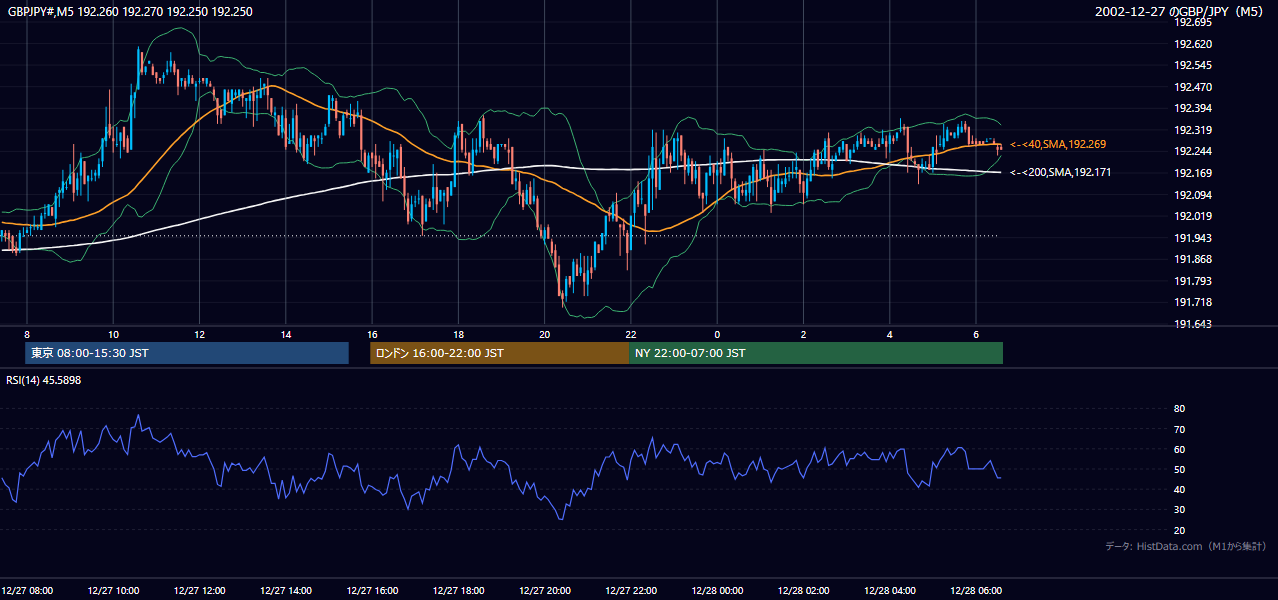Click hour label 18 under the price chart
Viewport: 1278px width, 600px height.
click(458, 334)
